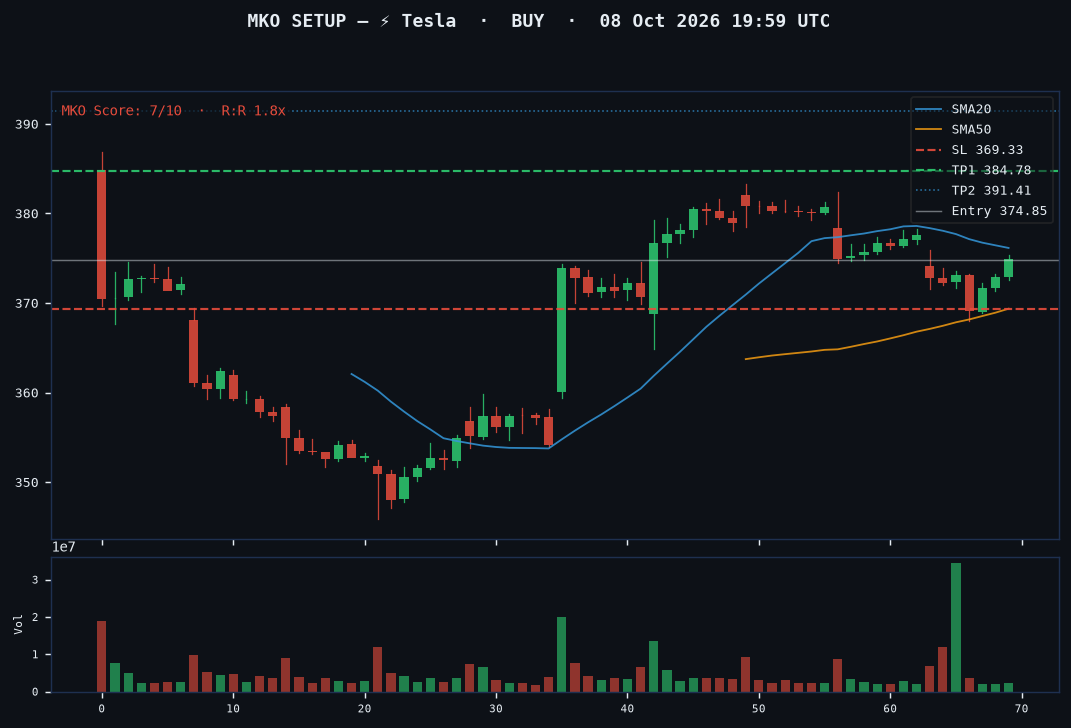Click the 370 price axis label
This screenshot has height=728, width=1071.
click(27, 303)
